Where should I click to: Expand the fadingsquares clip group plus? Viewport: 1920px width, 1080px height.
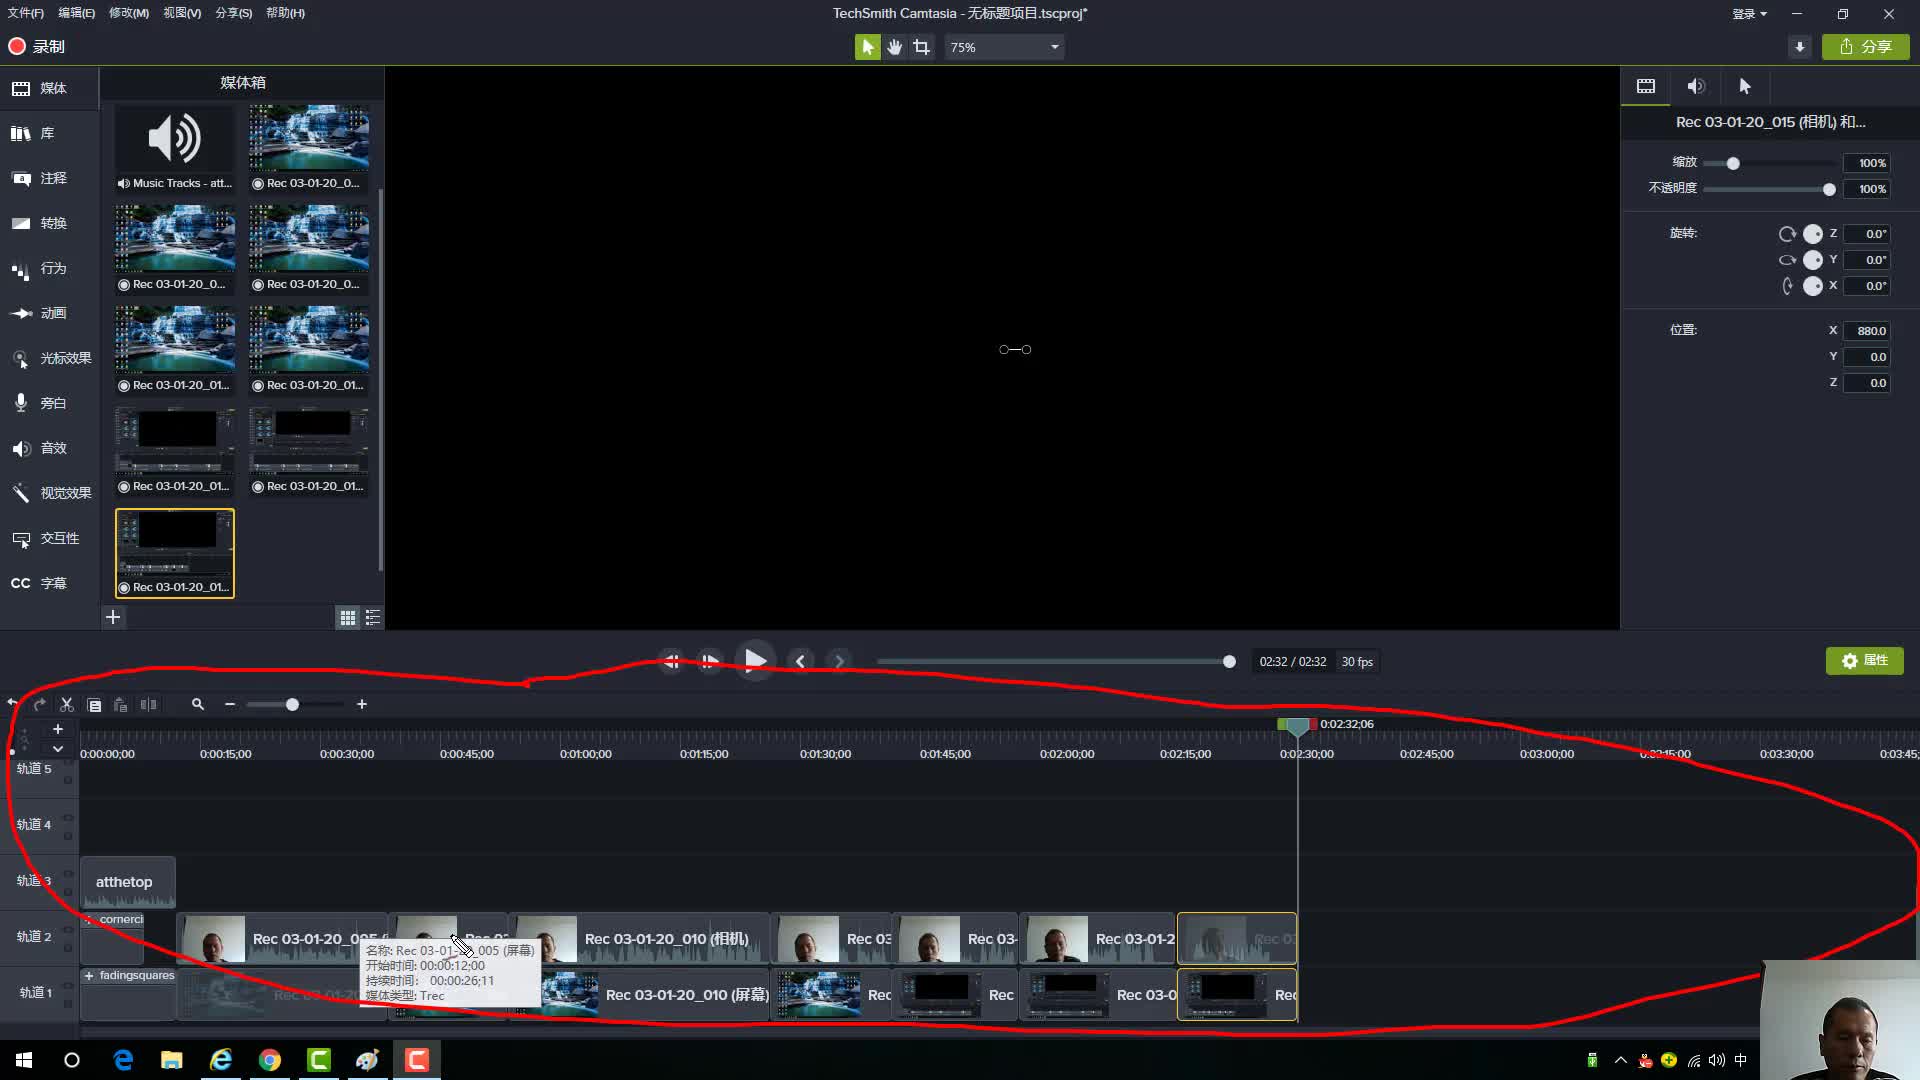(89, 976)
